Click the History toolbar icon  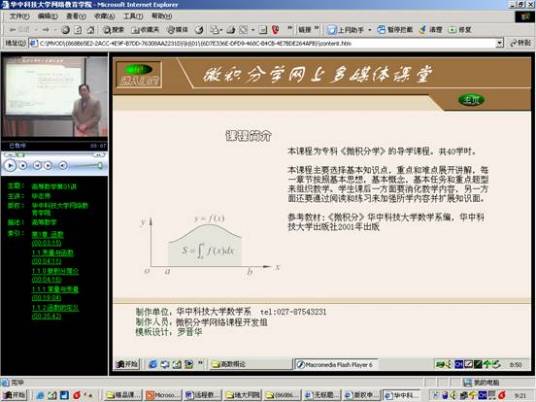[x=199, y=30]
